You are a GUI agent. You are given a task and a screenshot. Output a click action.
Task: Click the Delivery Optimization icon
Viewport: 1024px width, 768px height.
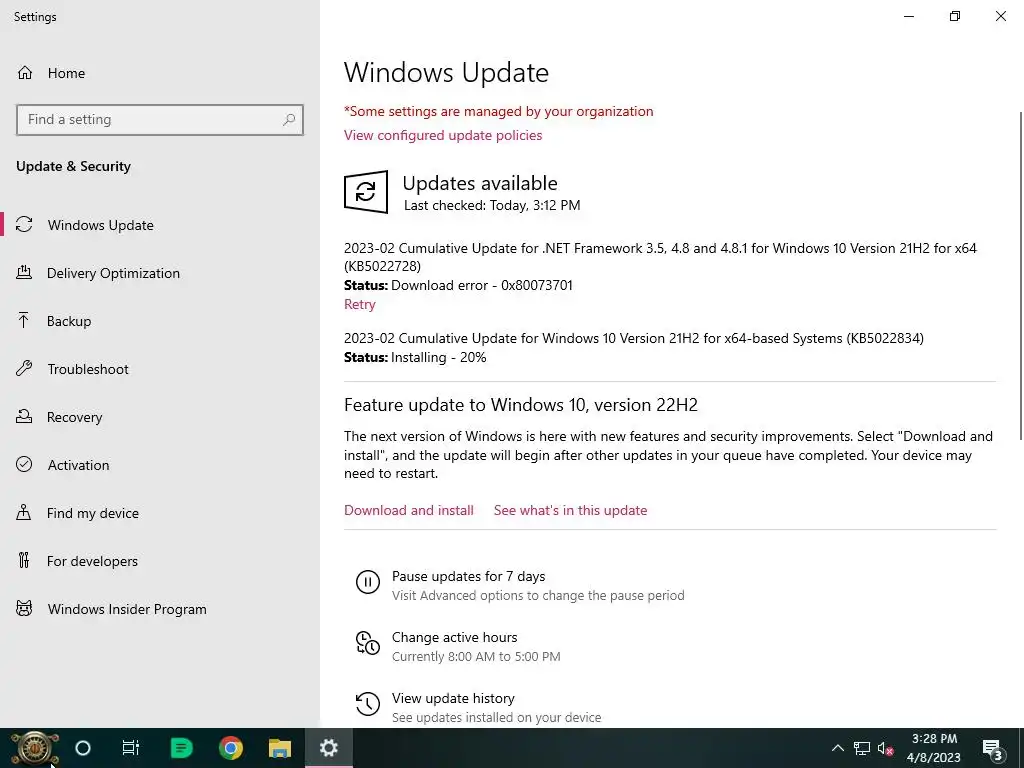(24, 273)
